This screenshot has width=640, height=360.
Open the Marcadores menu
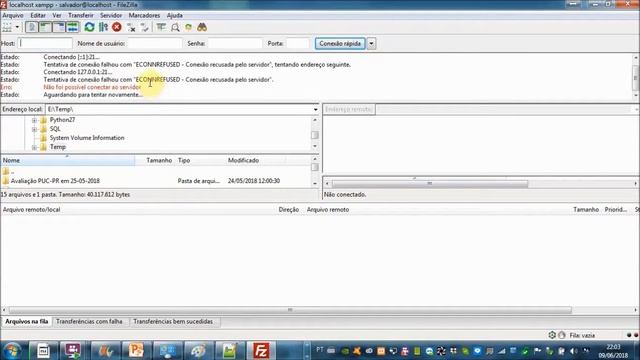pos(144,15)
